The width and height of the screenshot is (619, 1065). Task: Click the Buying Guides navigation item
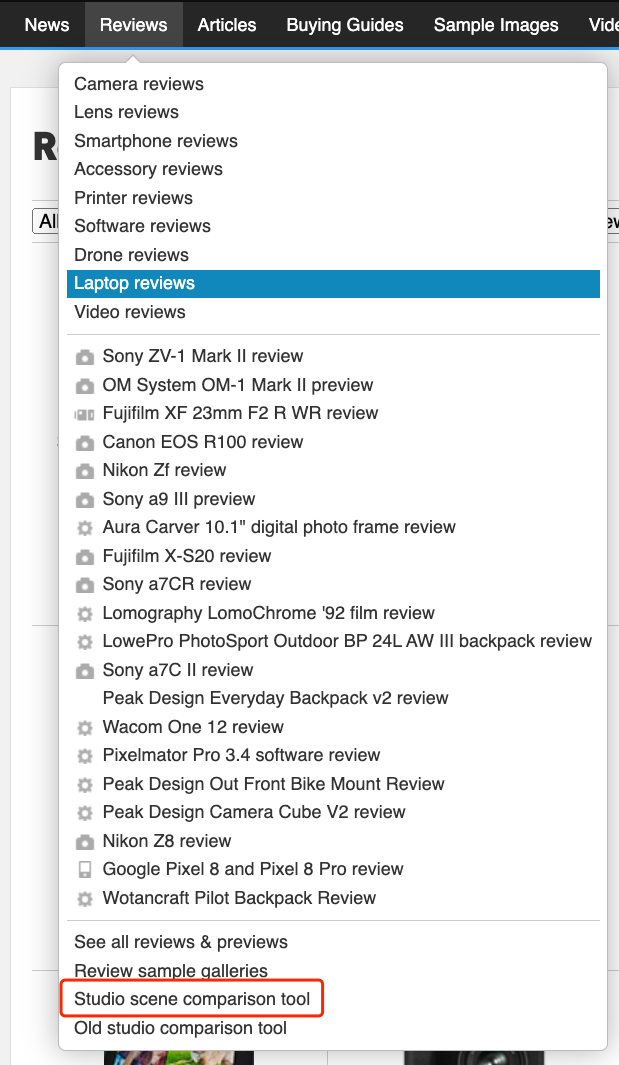click(344, 24)
